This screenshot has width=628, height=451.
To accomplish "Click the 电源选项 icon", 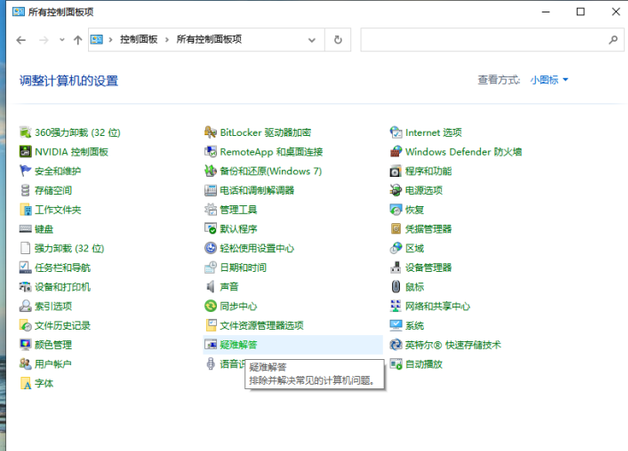I will tap(396, 190).
